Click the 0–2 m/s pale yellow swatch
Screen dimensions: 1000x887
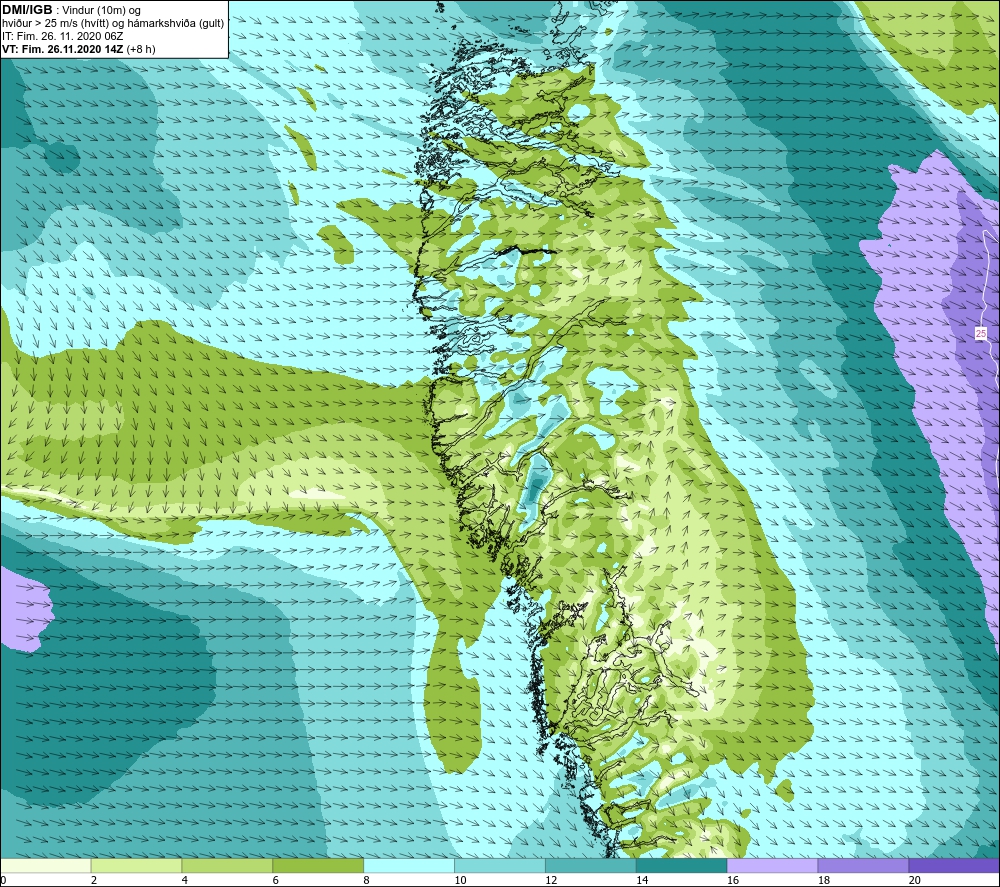click(x=46, y=865)
